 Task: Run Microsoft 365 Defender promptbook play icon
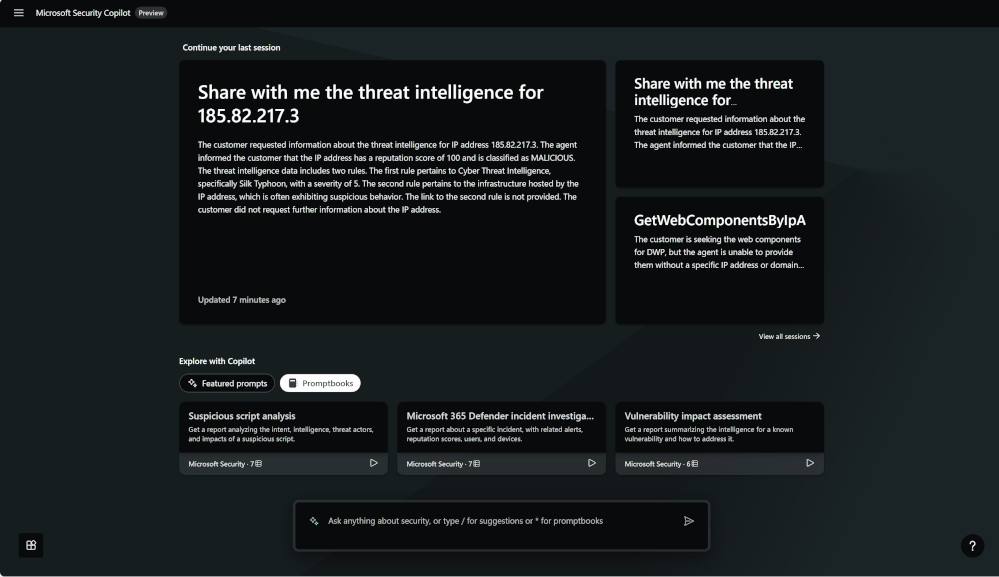coord(592,463)
